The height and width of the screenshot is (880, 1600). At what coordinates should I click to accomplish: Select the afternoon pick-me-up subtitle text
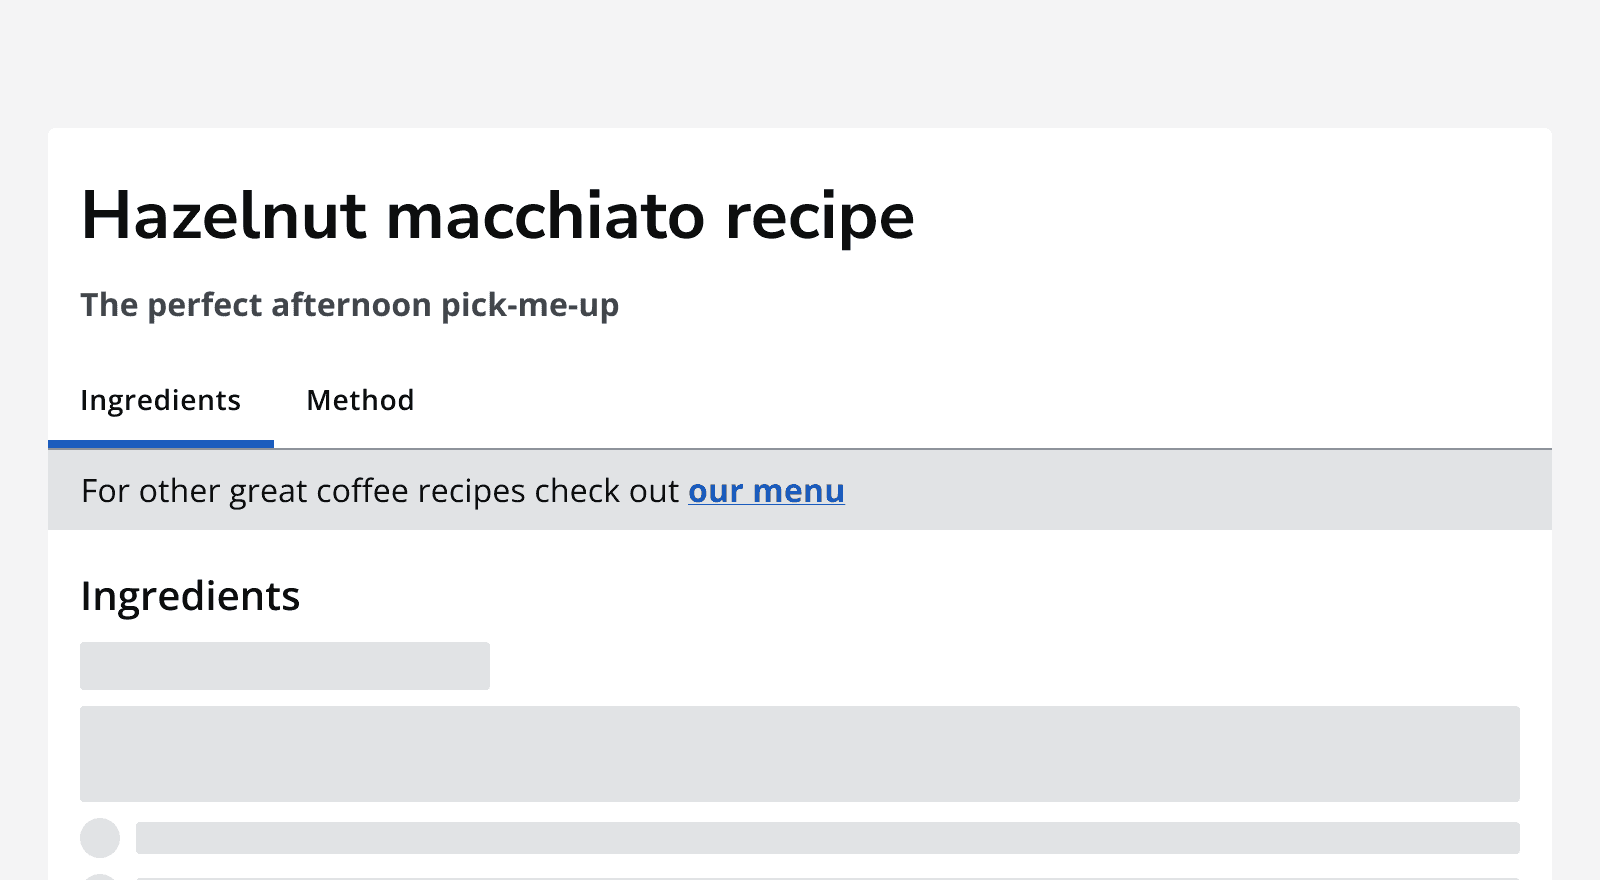point(350,305)
